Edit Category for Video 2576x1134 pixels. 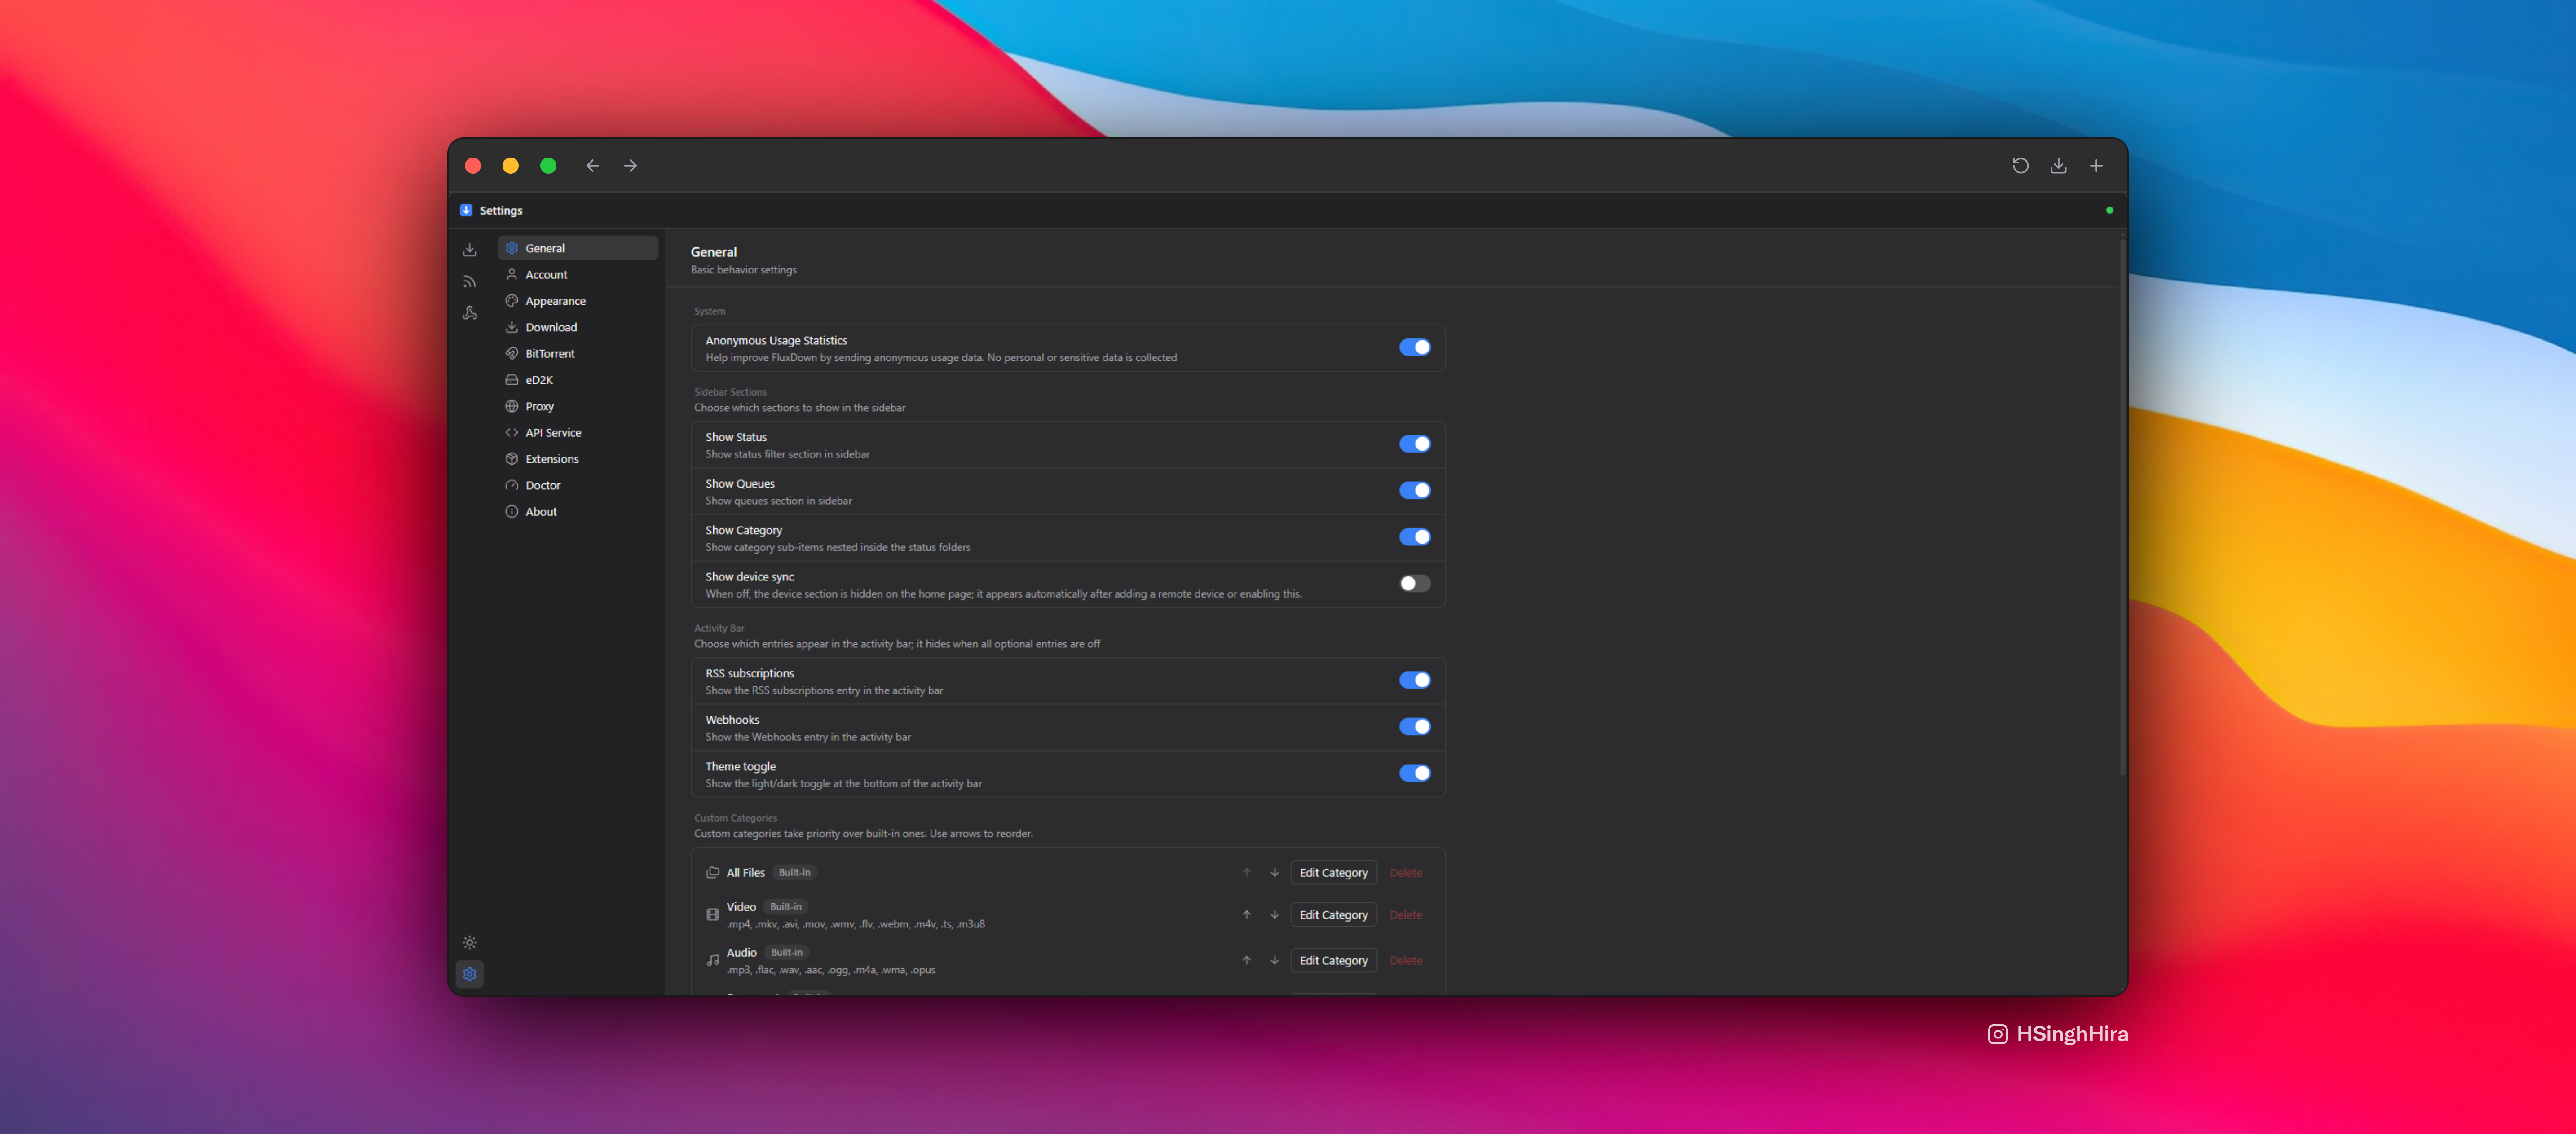(1333, 914)
